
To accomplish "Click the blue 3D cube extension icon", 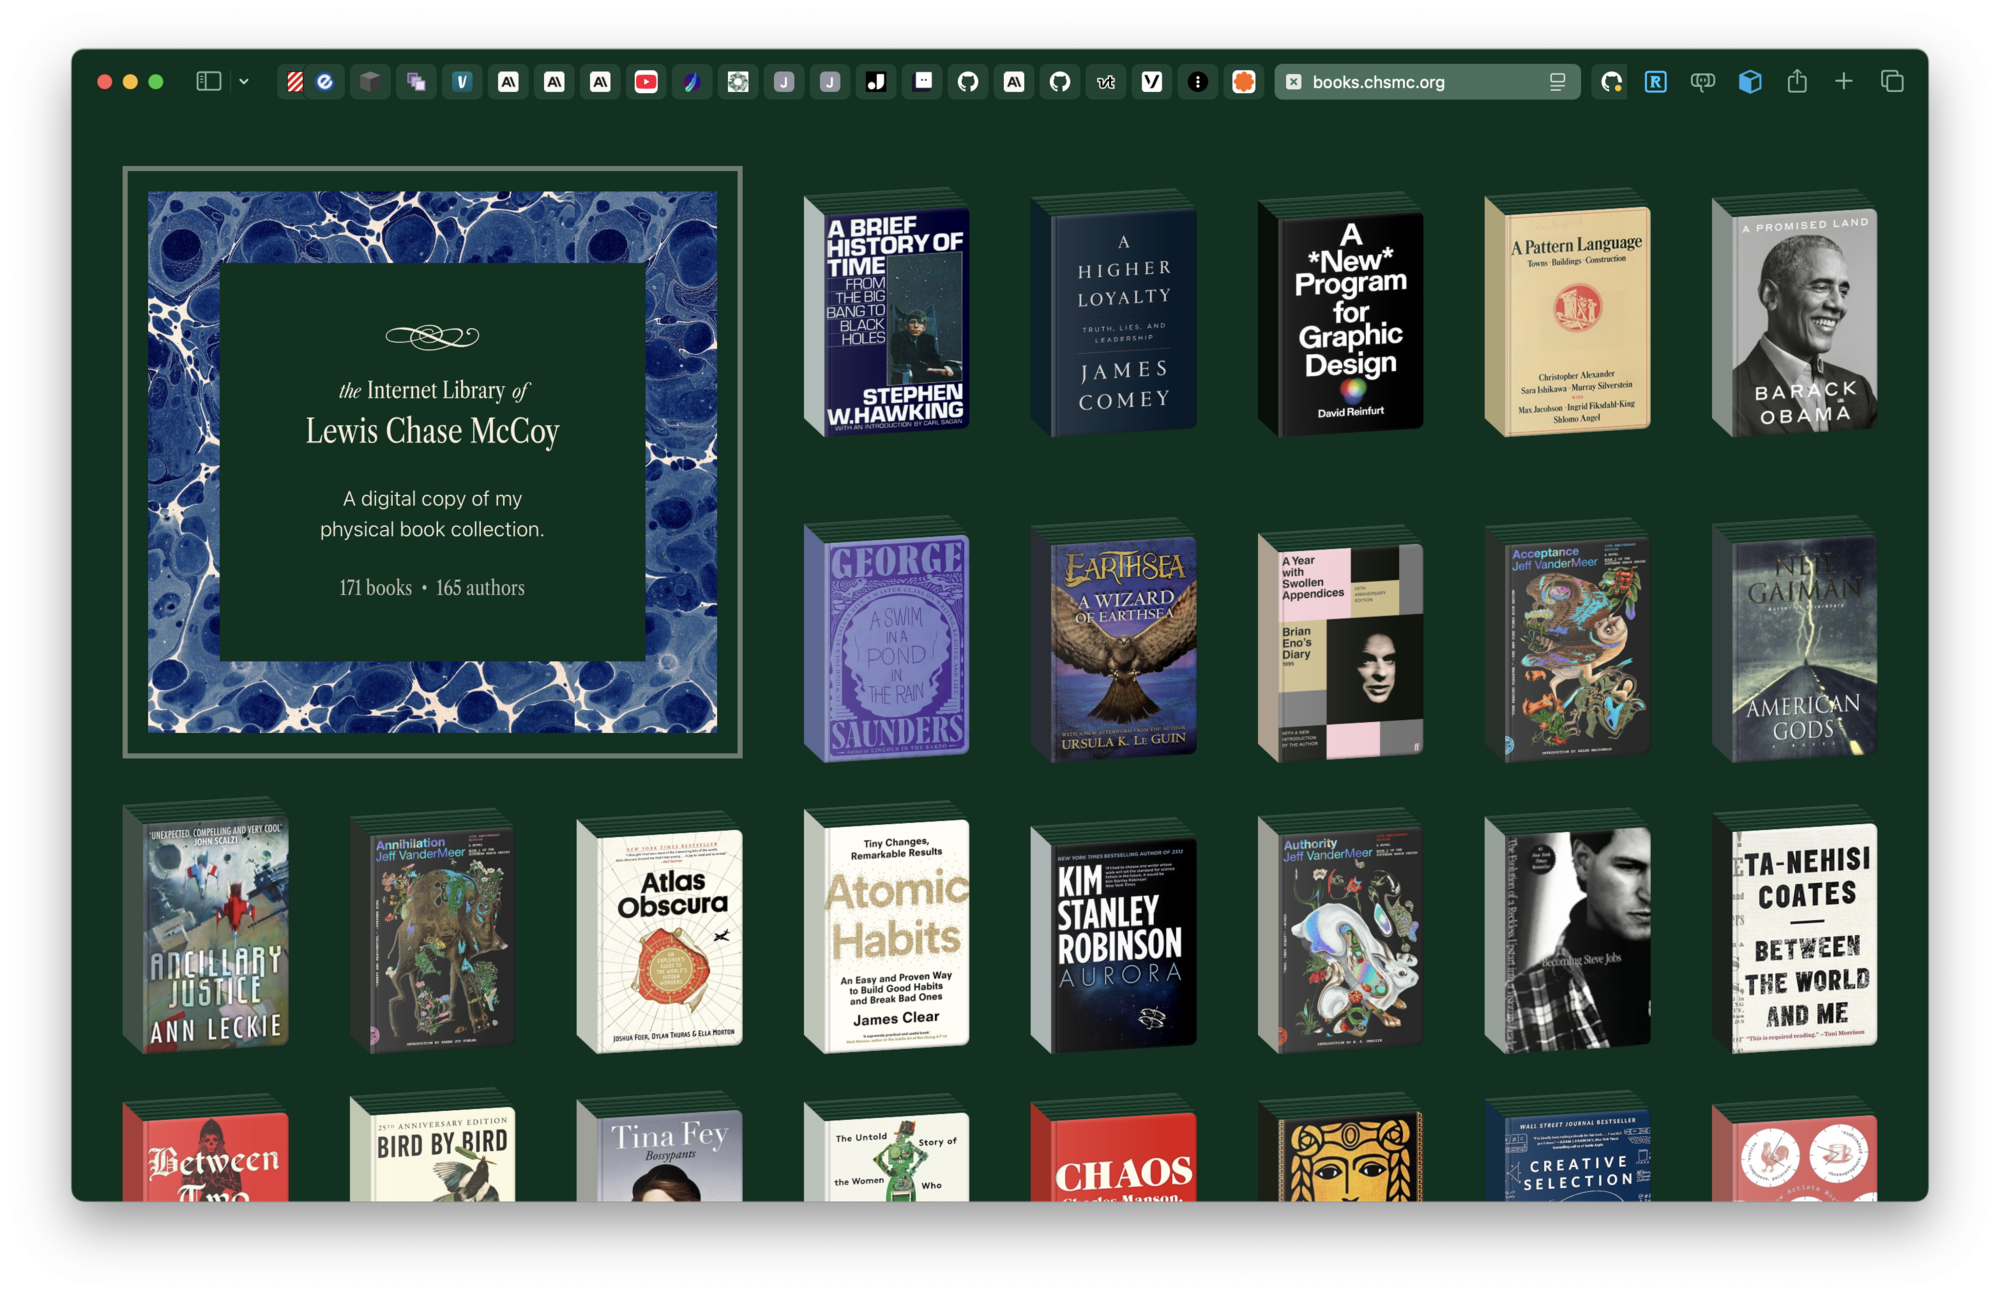I will pyautogui.click(x=1750, y=82).
